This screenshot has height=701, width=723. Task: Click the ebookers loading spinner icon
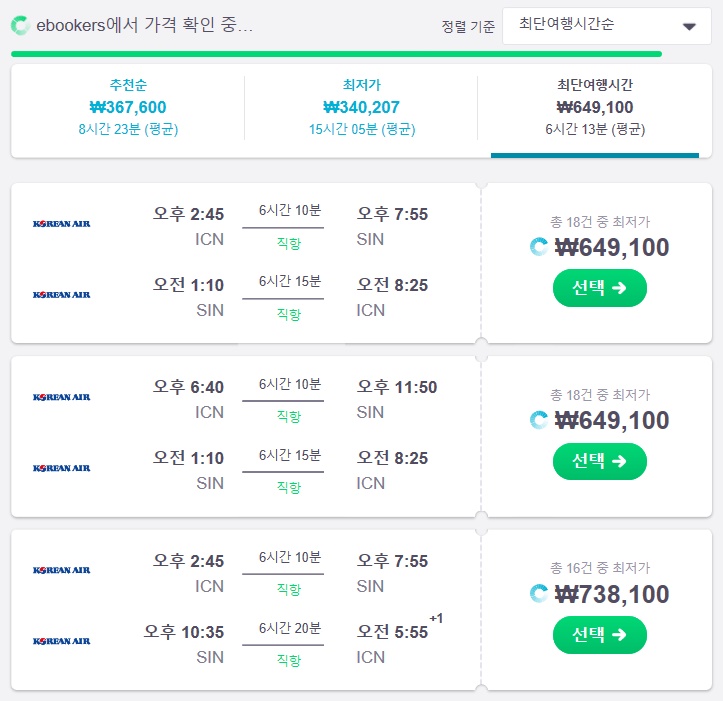(x=20, y=25)
